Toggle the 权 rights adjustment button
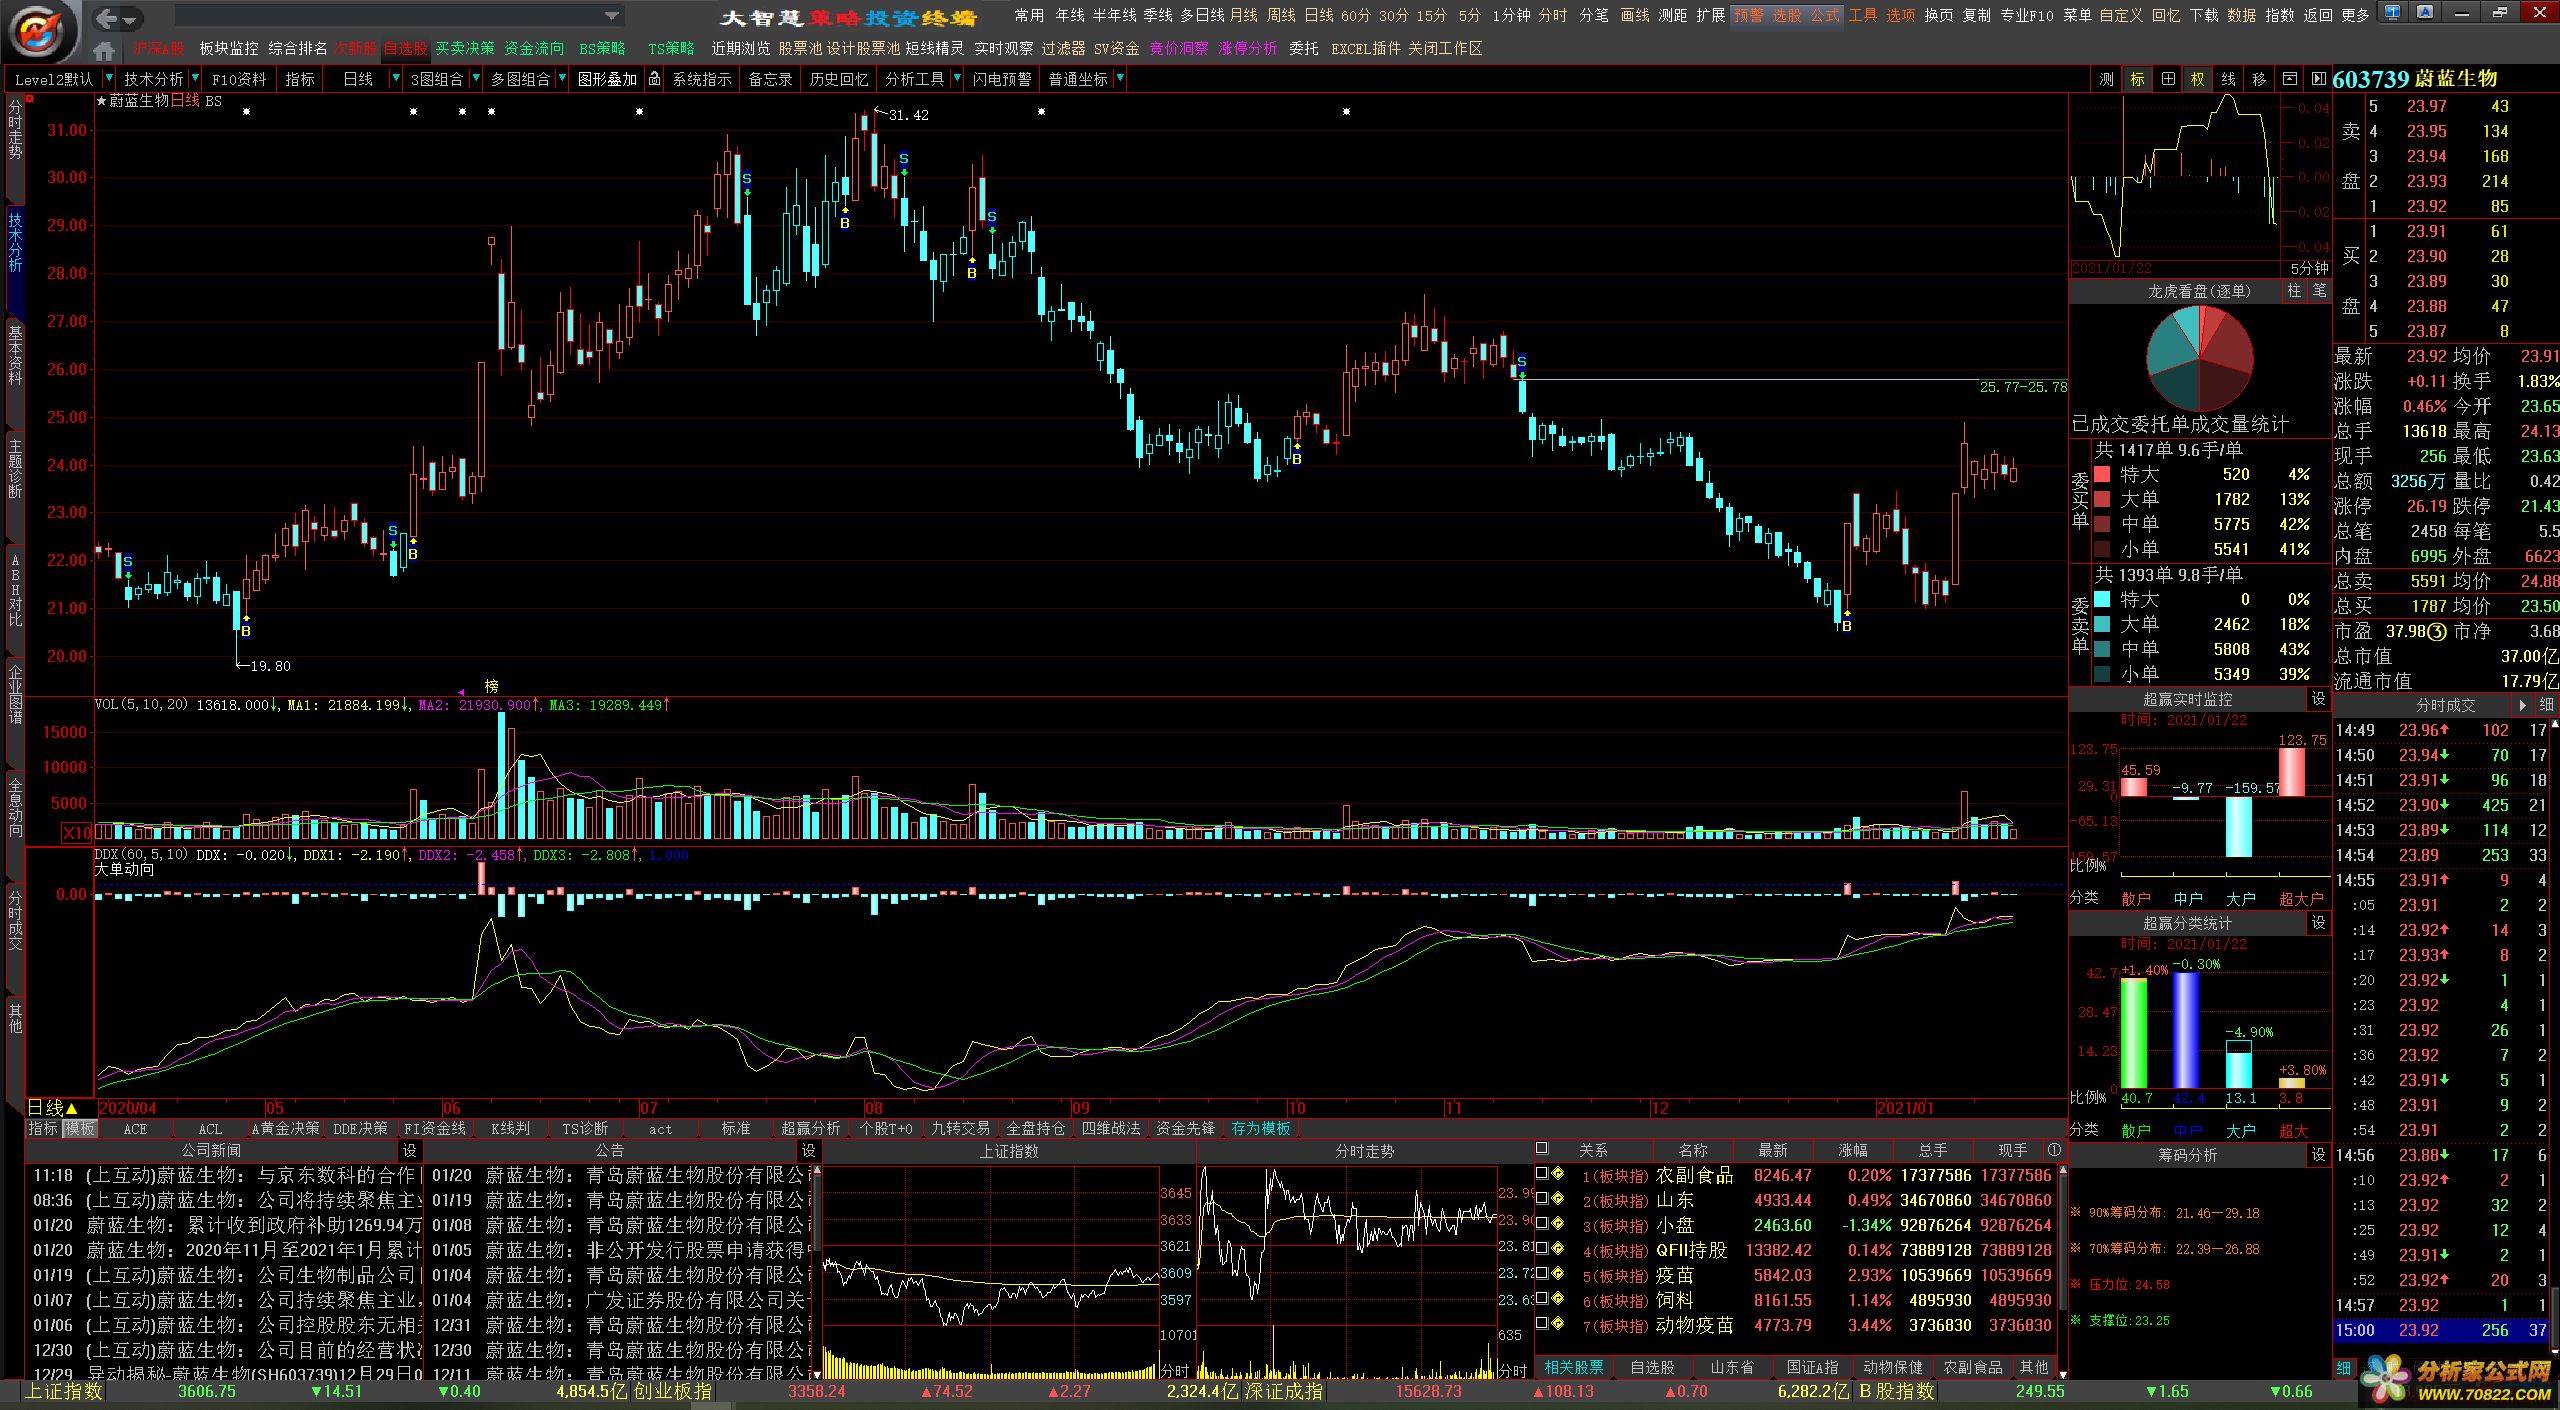Image resolution: width=2560 pixels, height=1410 pixels. pyautogui.click(x=2197, y=79)
